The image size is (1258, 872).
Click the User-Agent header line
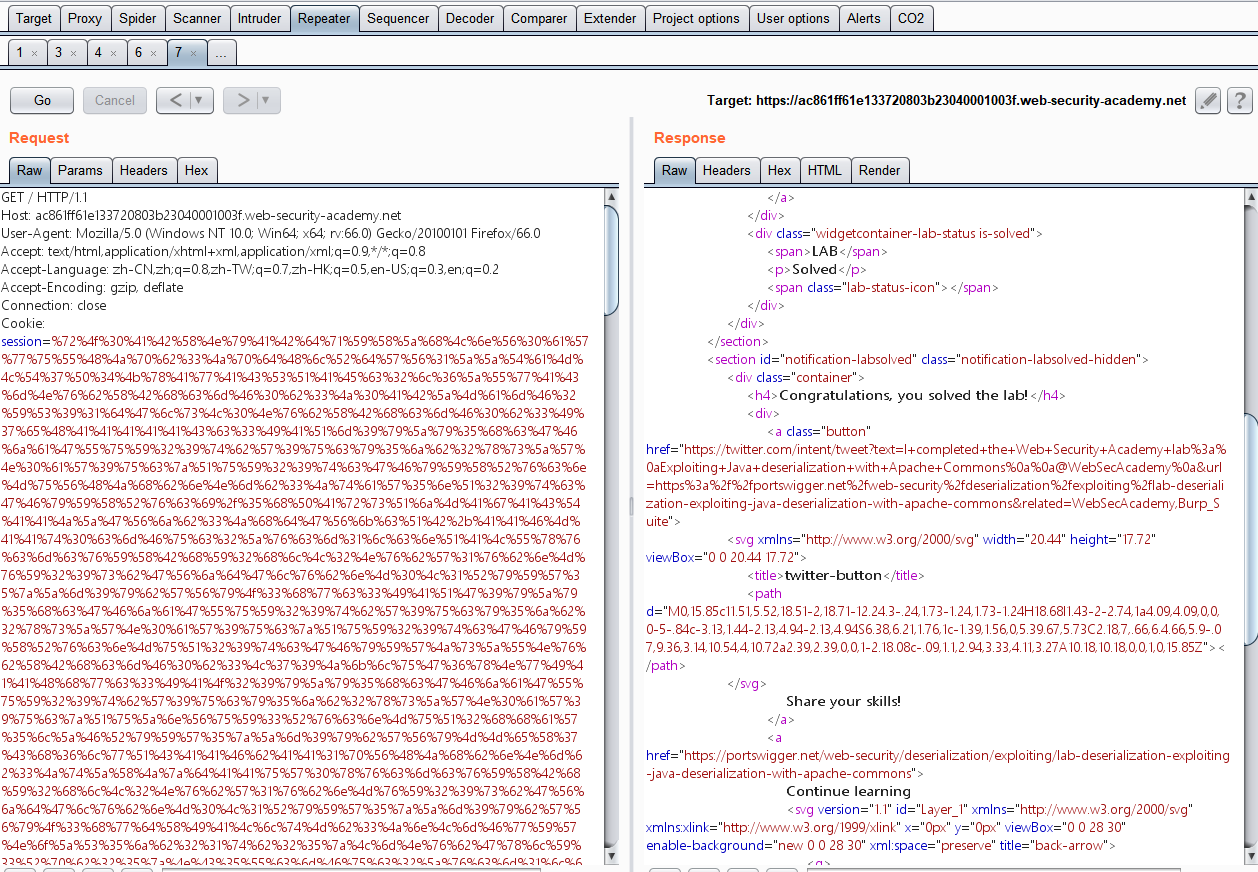tap(270, 233)
